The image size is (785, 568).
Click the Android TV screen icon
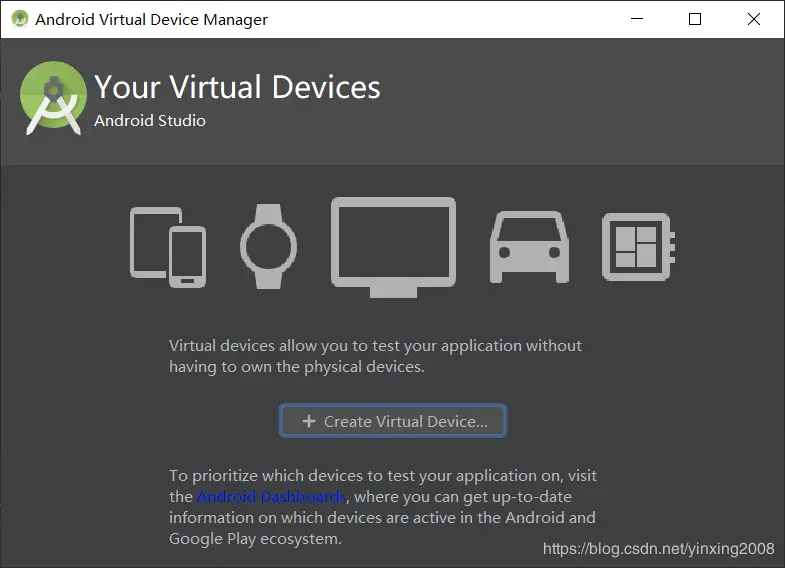[394, 247]
